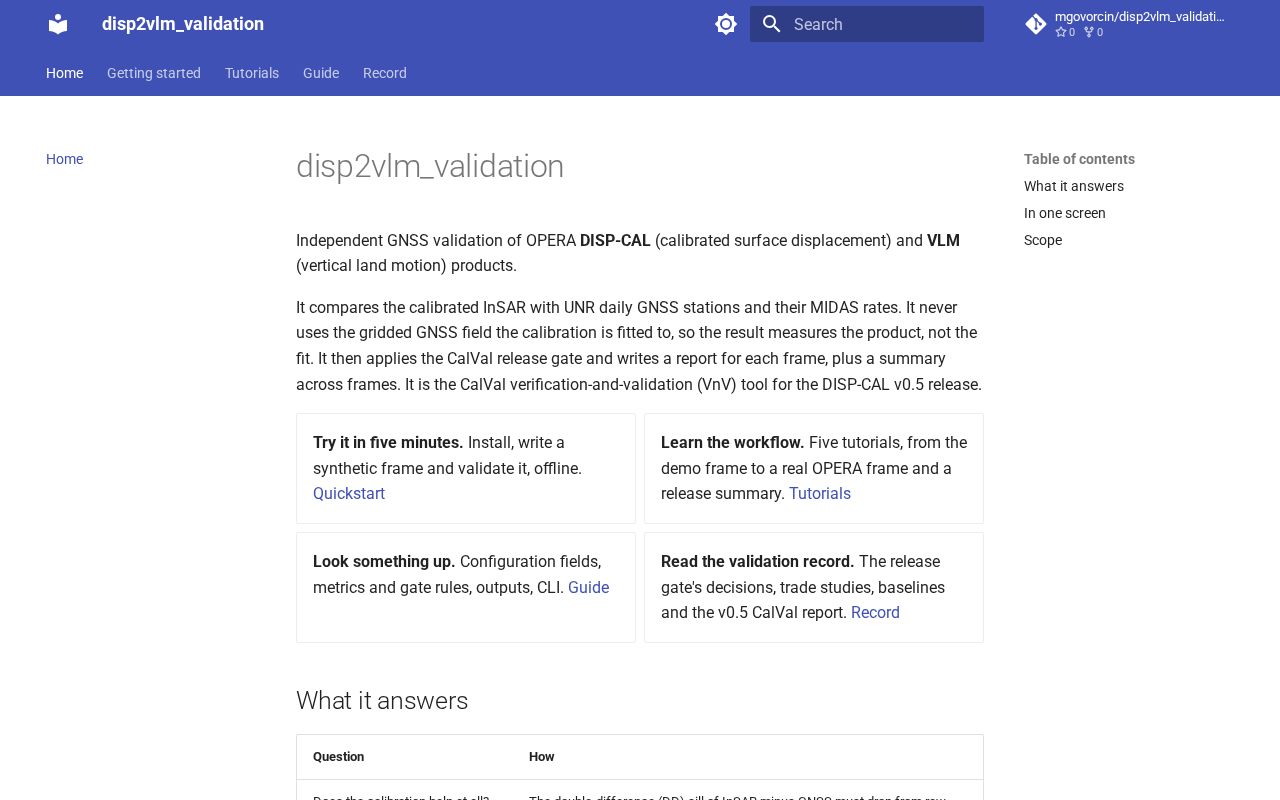
Task: Open the Guide link in the lookup card
Action: point(588,587)
